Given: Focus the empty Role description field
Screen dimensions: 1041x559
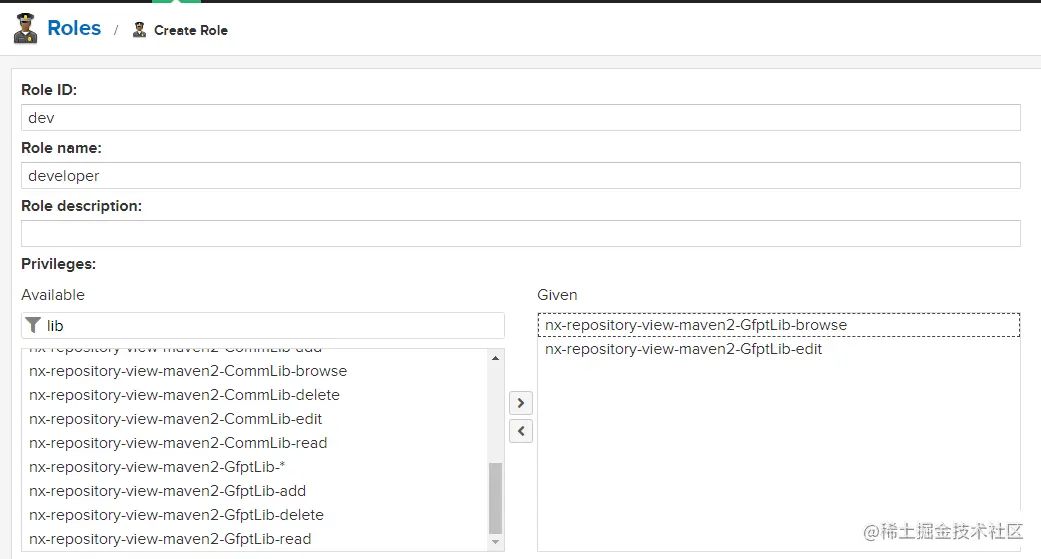Looking at the screenshot, I should (x=520, y=233).
